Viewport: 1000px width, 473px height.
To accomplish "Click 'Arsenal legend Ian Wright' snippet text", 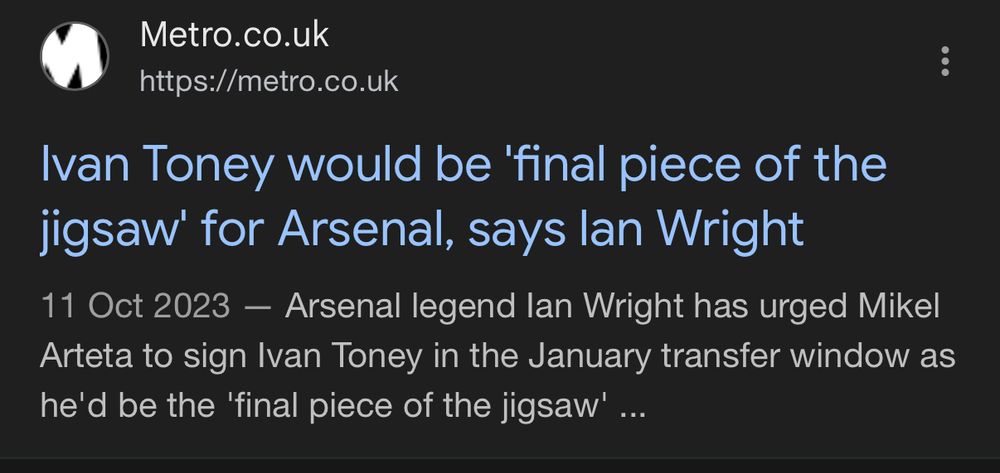I will (x=485, y=307).
